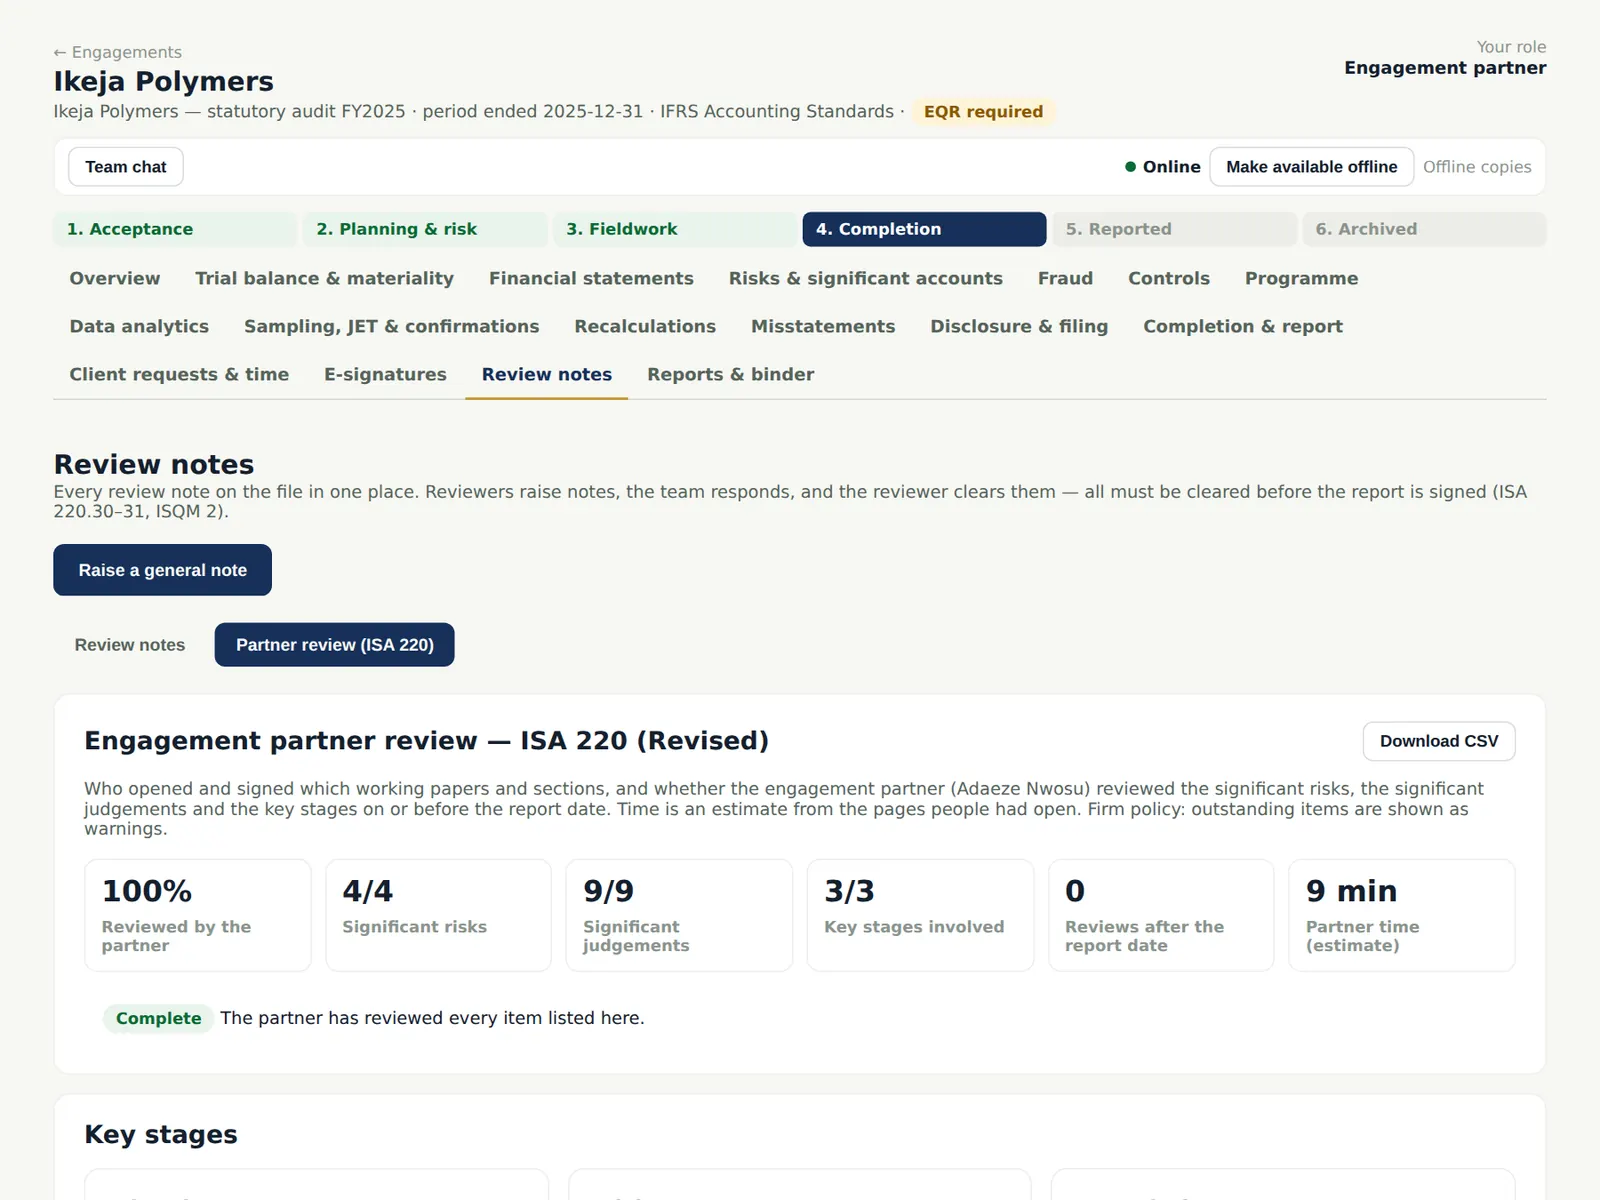Select the 1. Acceptance stage

tap(175, 229)
